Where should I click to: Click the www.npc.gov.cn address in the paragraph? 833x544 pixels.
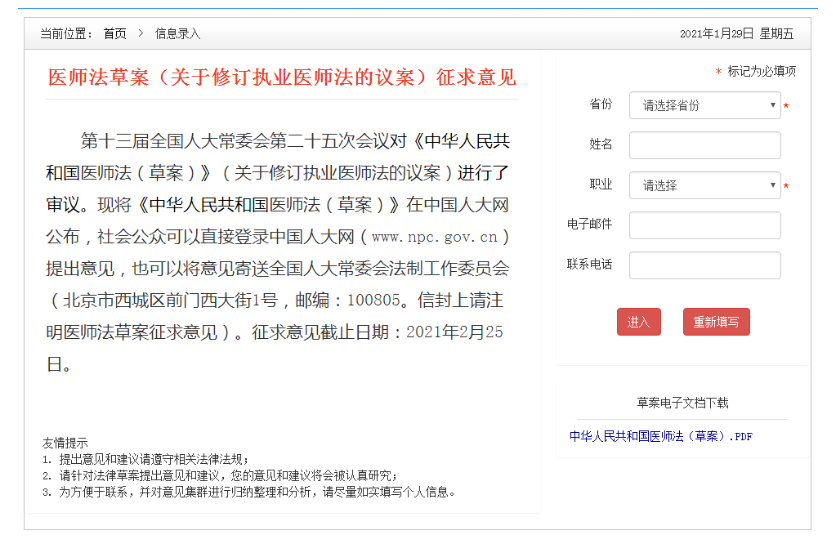[435, 237]
